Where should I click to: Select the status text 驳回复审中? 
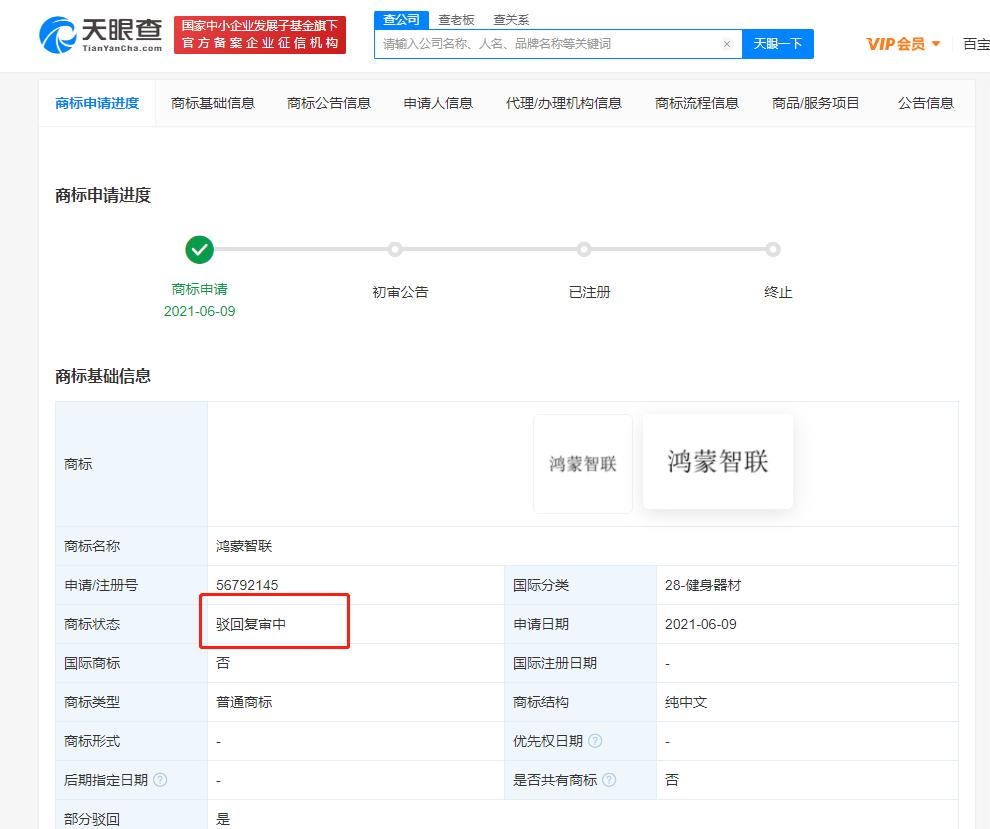click(x=251, y=624)
